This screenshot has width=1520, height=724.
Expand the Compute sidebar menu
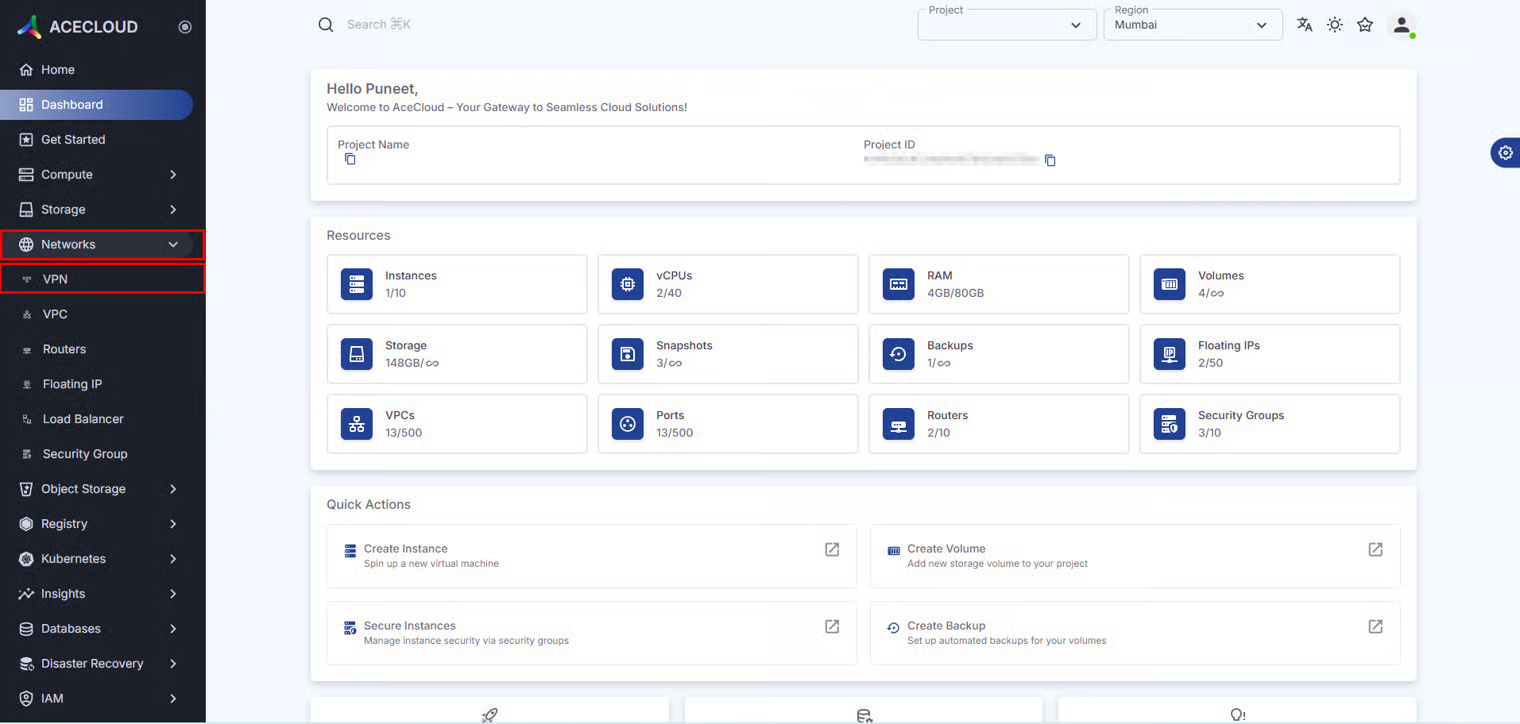point(98,174)
